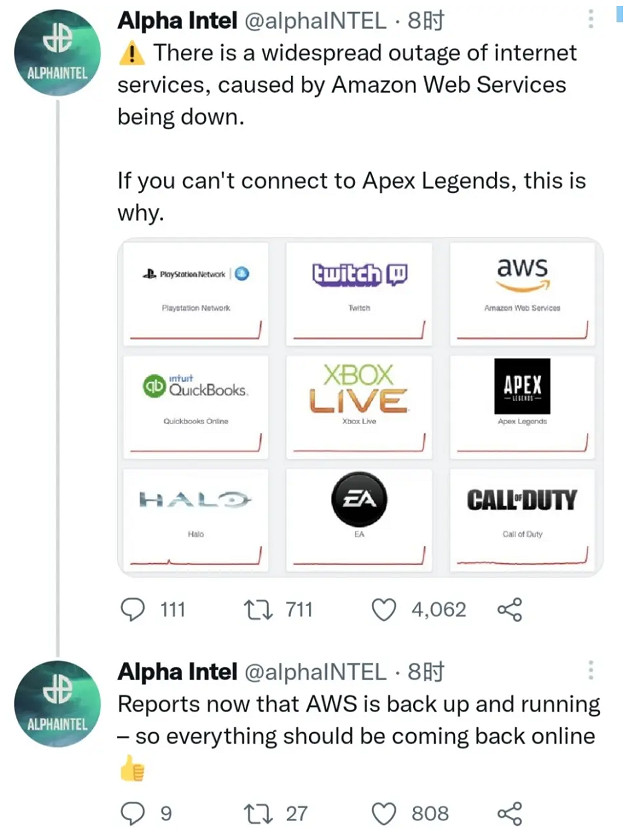Open the Halo outage tile

coord(195,520)
